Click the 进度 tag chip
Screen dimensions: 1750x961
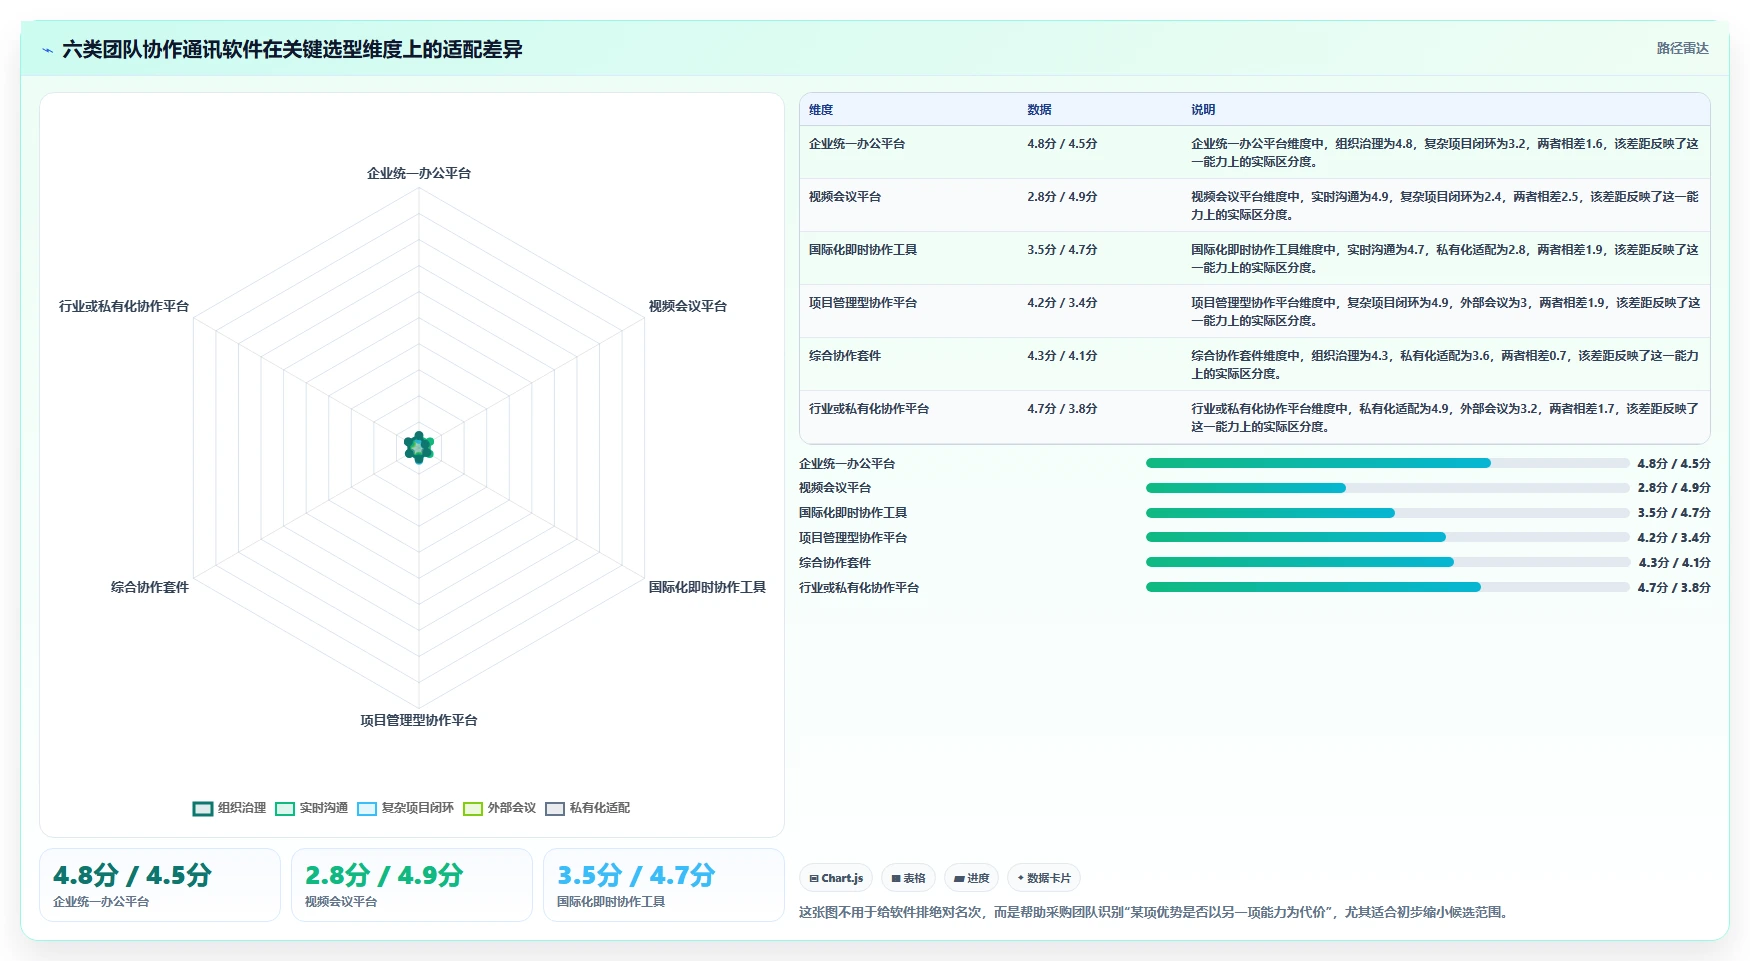[x=971, y=878]
